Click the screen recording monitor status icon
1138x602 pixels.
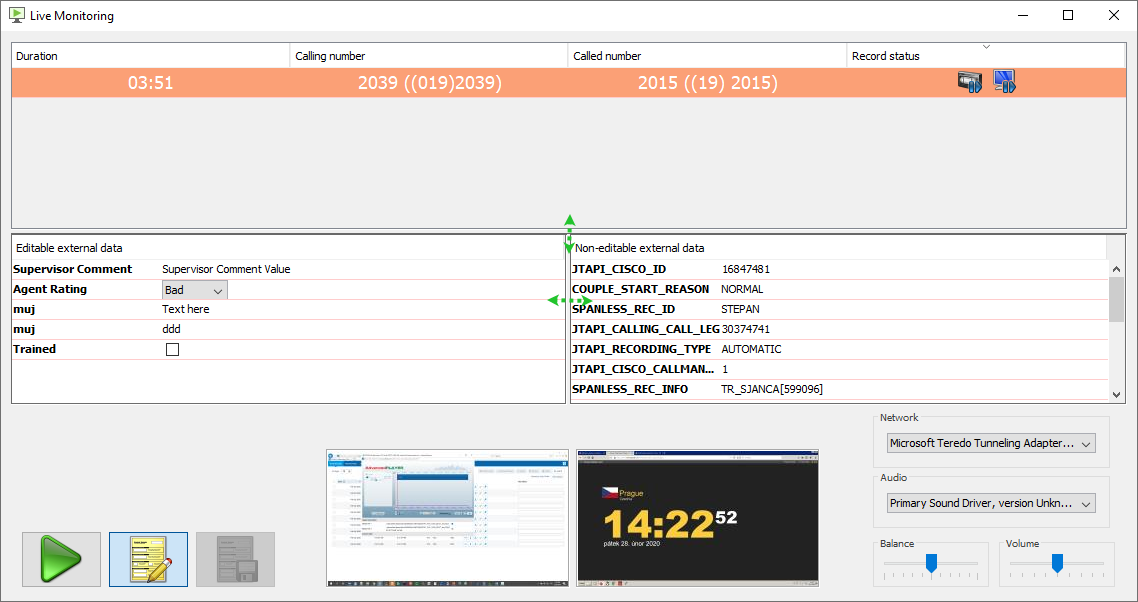click(x=1004, y=82)
